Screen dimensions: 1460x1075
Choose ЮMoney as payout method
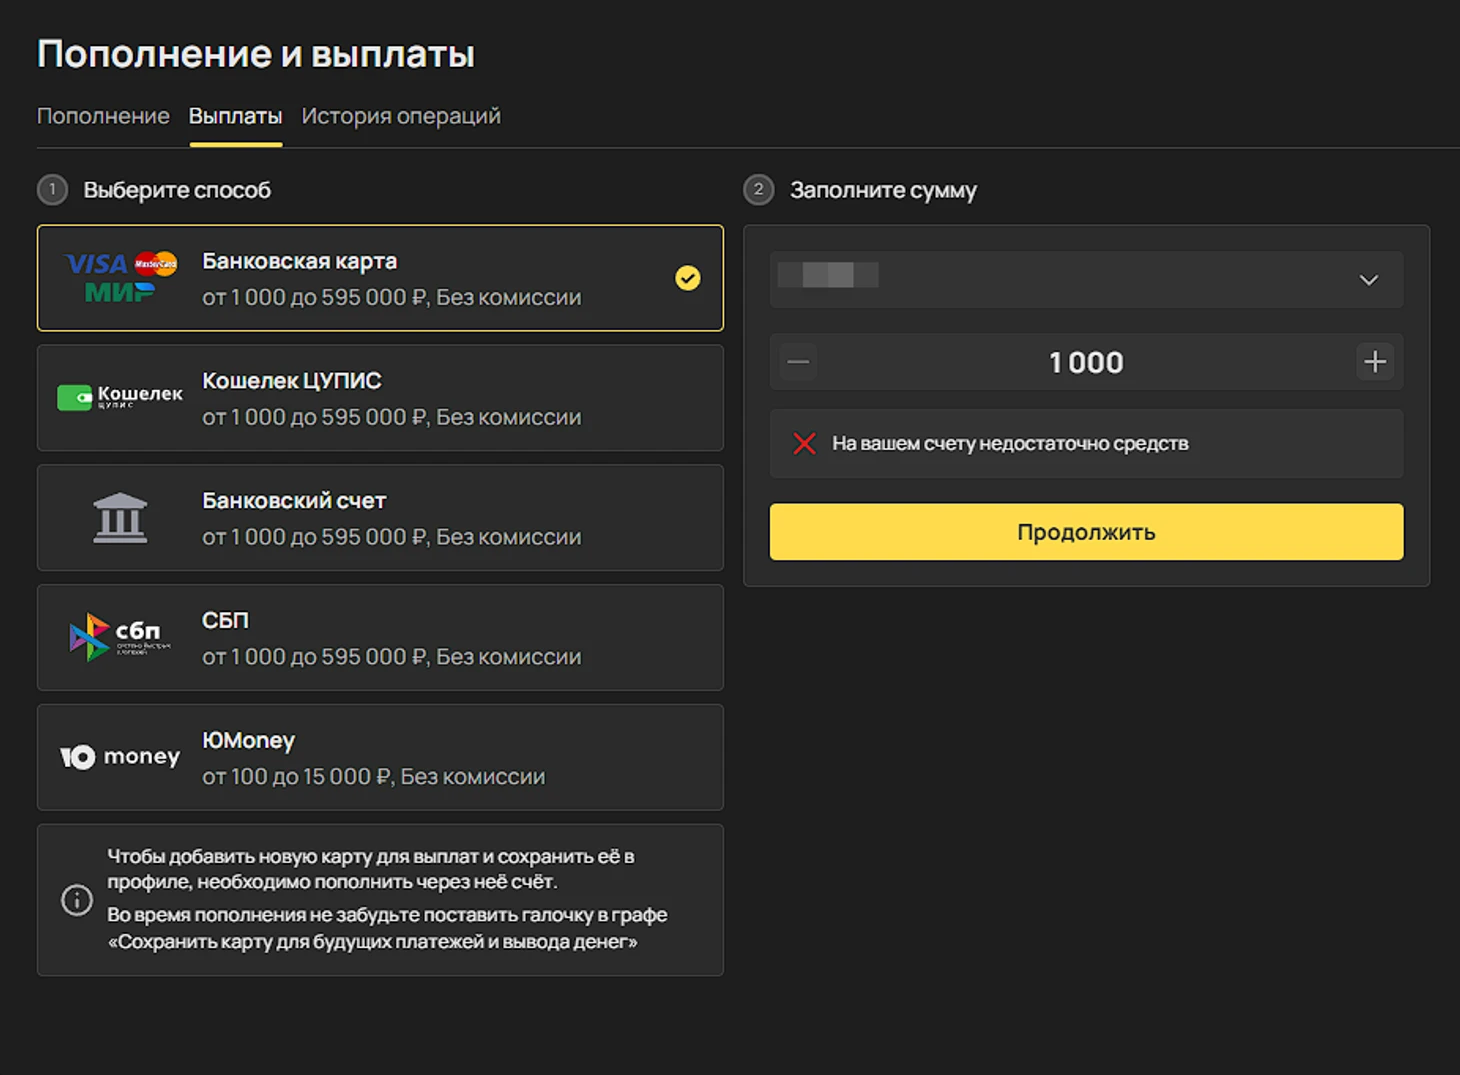pos(380,757)
